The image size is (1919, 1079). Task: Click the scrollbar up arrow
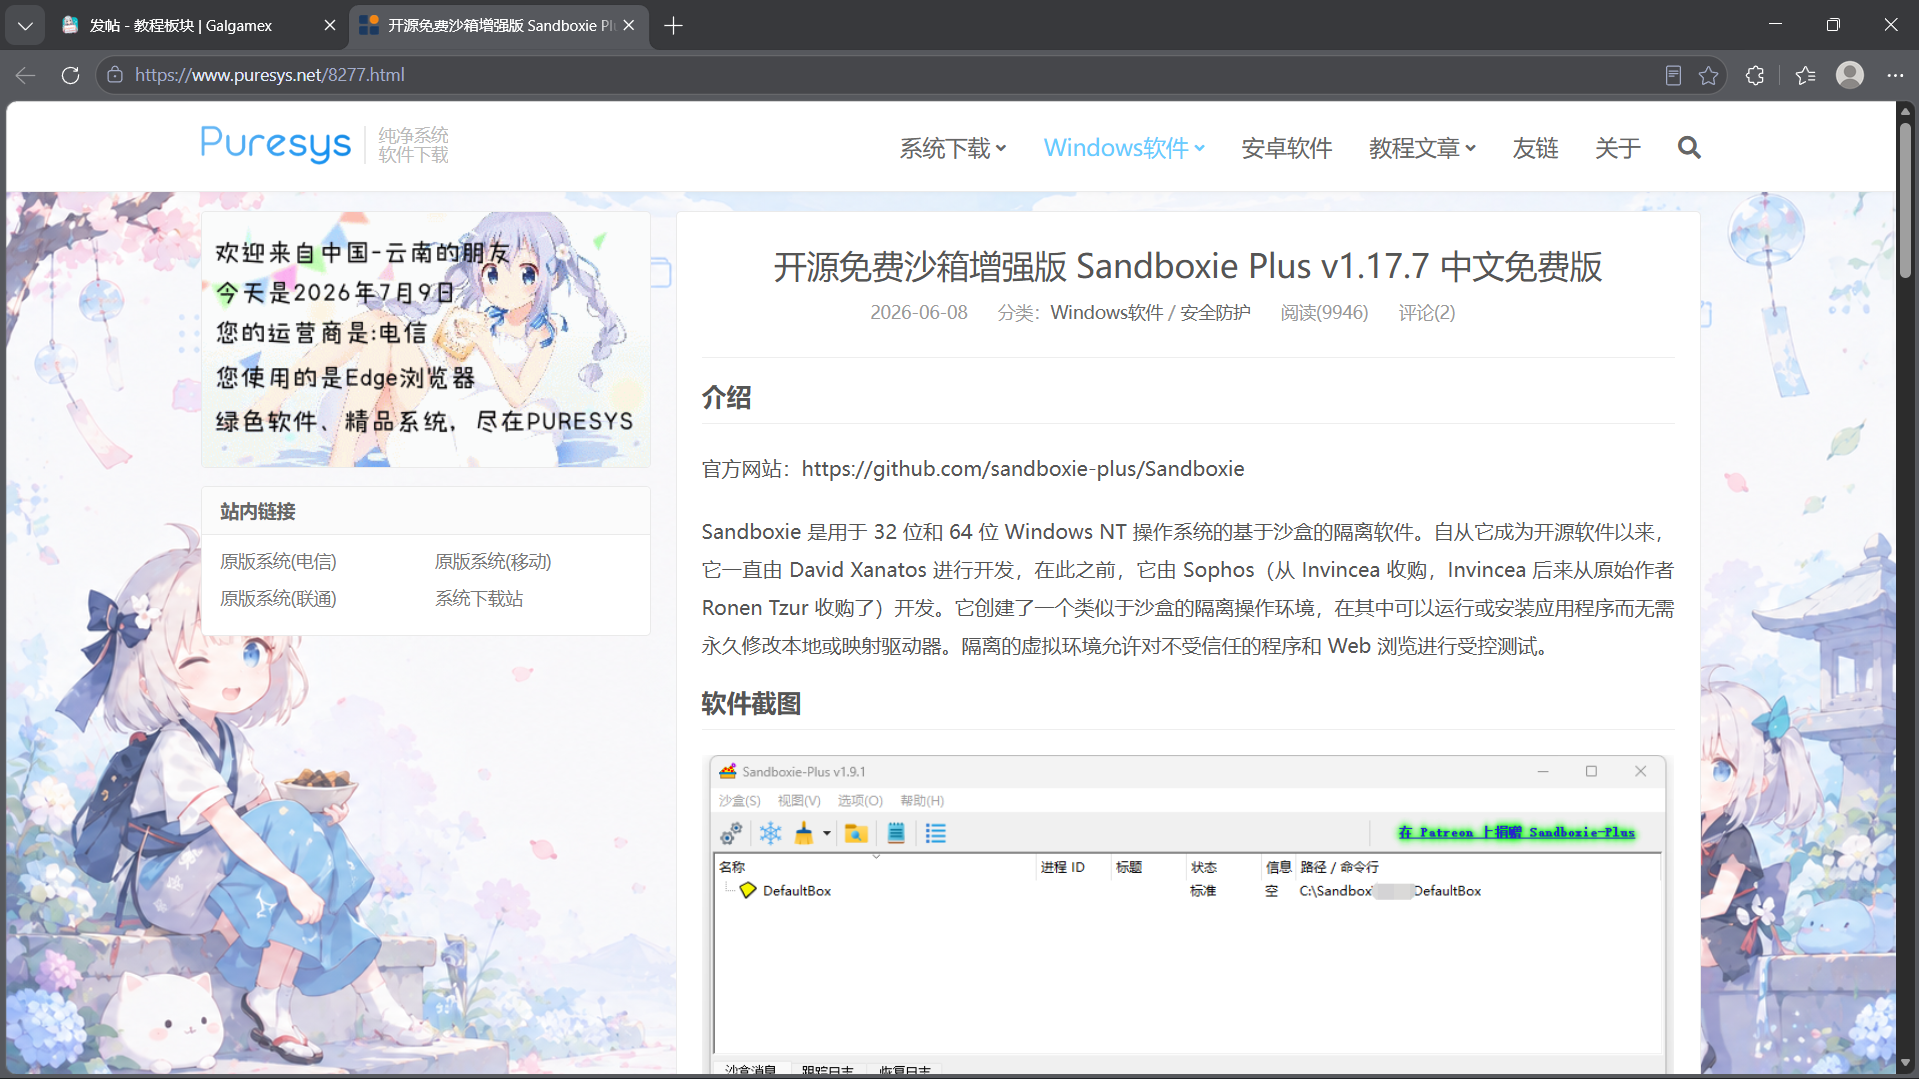pyautogui.click(x=1906, y=110)
